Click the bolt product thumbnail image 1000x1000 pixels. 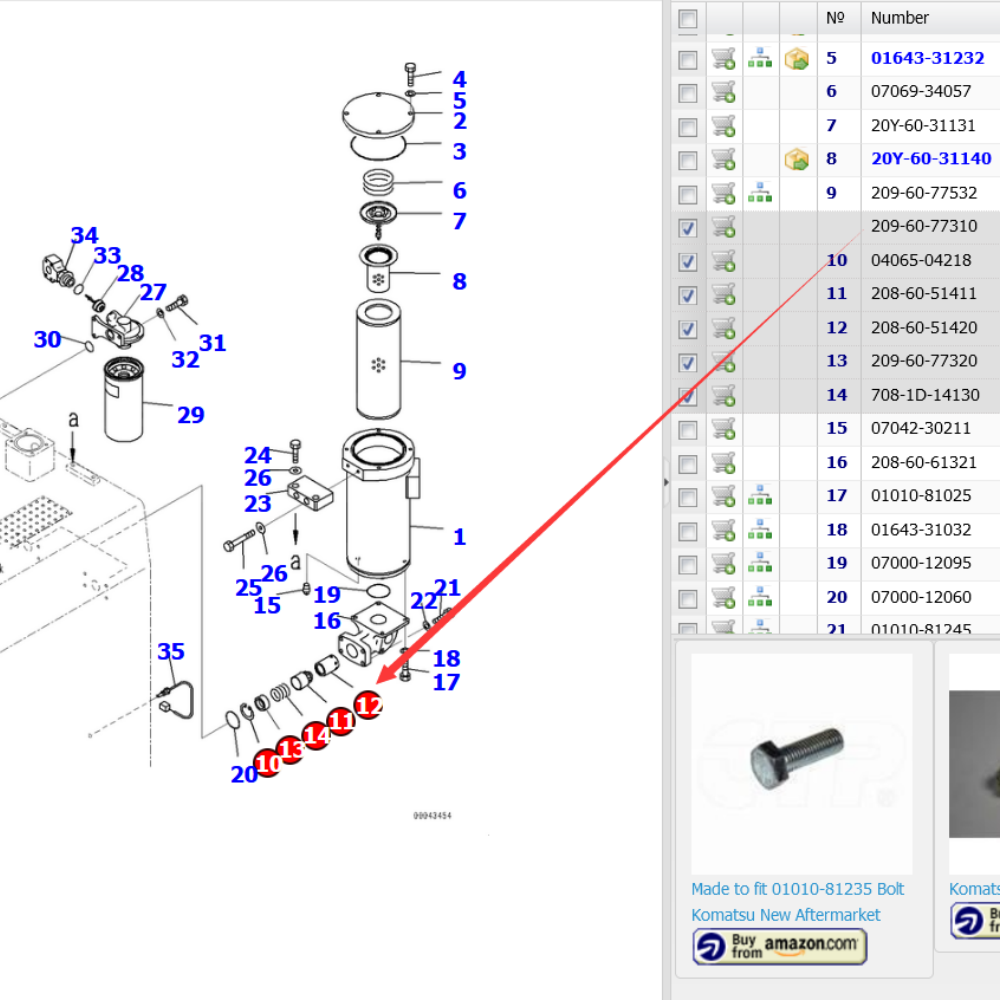pyautogui.click(x=801, y=764)
